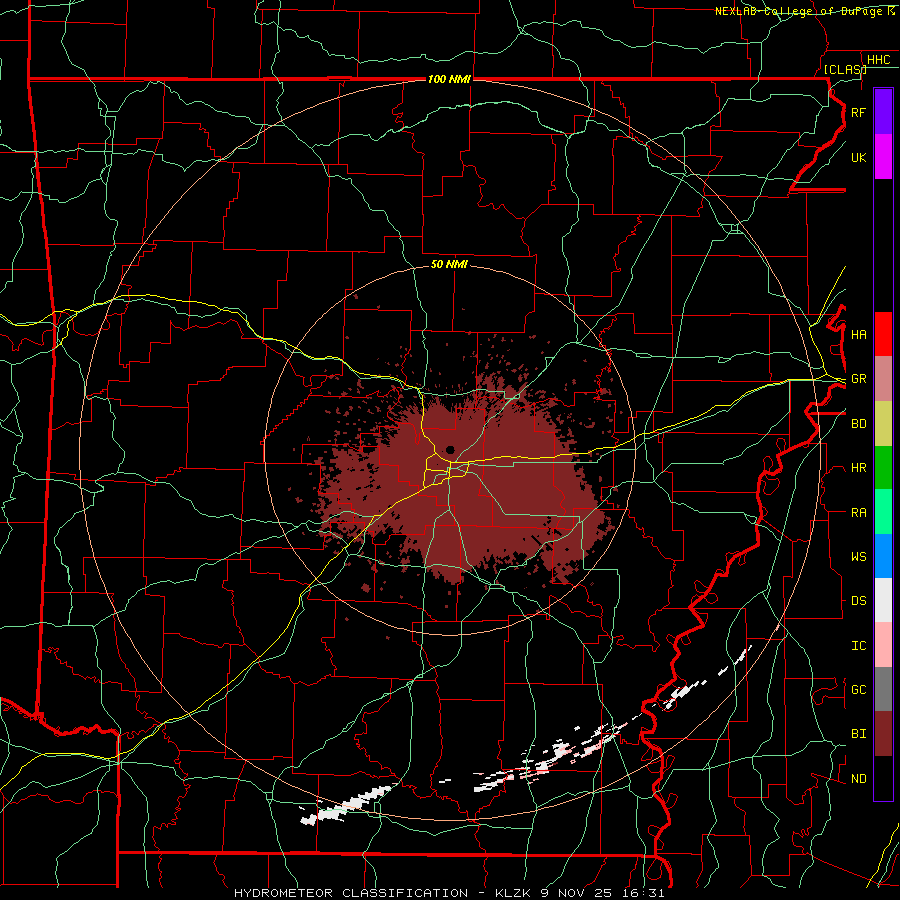Click the magenta UK color swatch
900x900 pixels.
[x=883, y=157]
